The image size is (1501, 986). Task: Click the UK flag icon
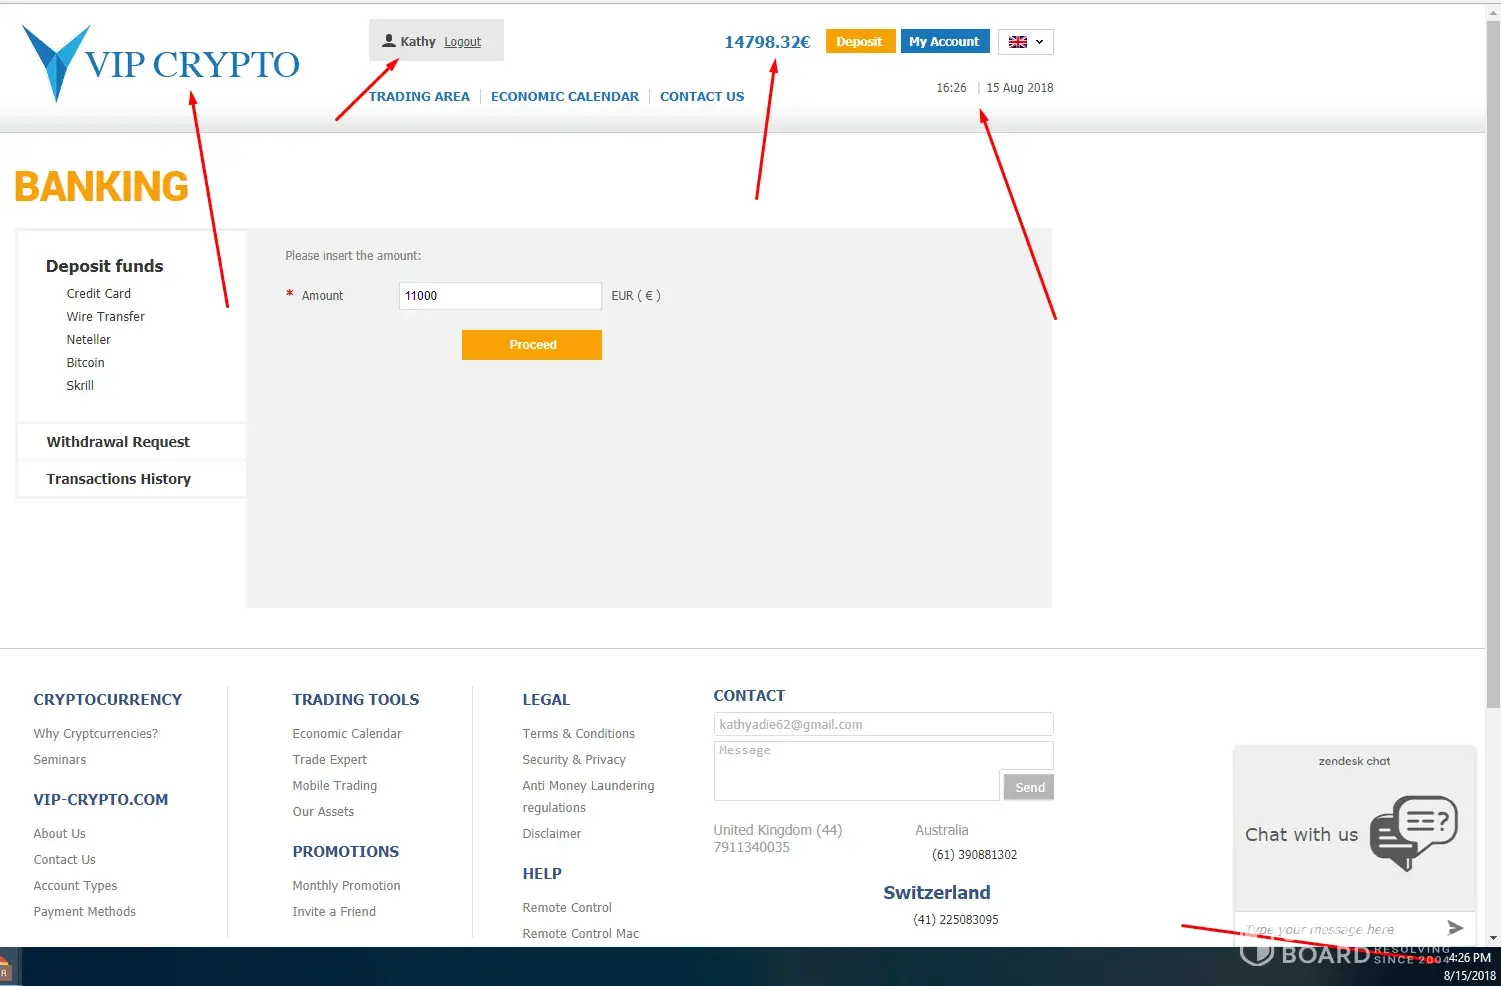tap(1018, 42)
